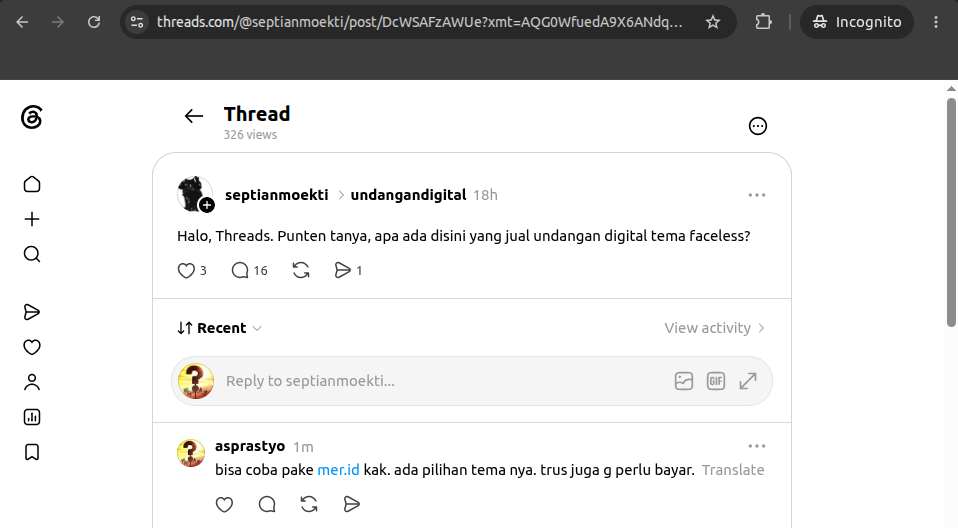Click the page vertical scrollbar
Image resolution: width=958 pixels, height=528 pixels.
951,211
